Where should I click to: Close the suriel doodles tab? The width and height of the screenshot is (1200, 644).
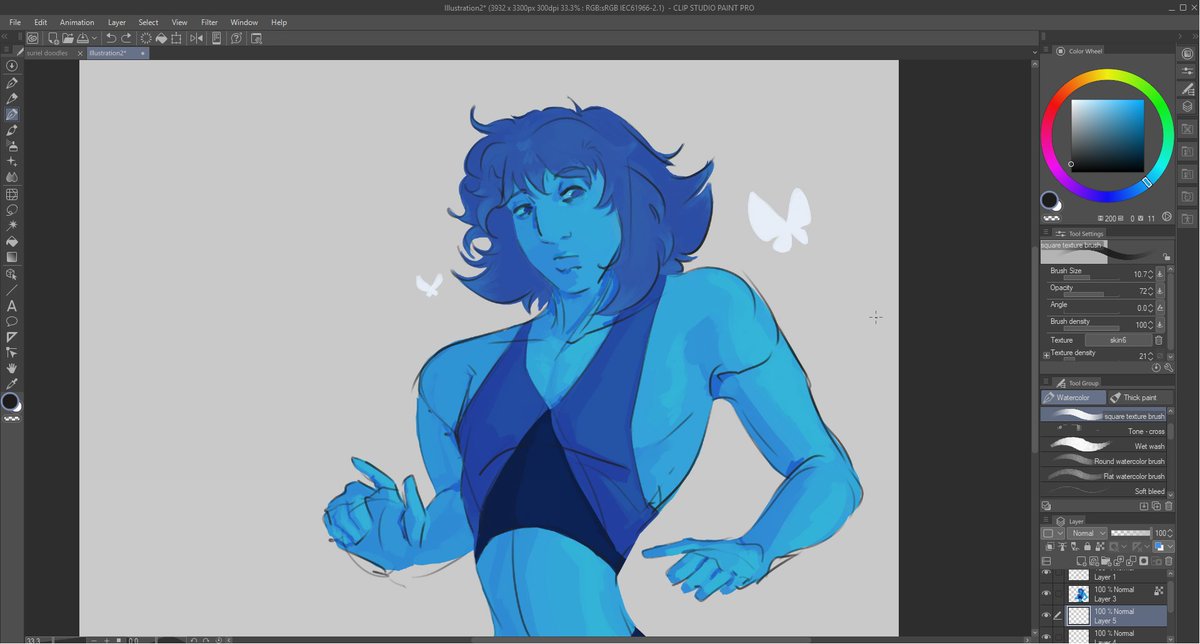point(80,53)
